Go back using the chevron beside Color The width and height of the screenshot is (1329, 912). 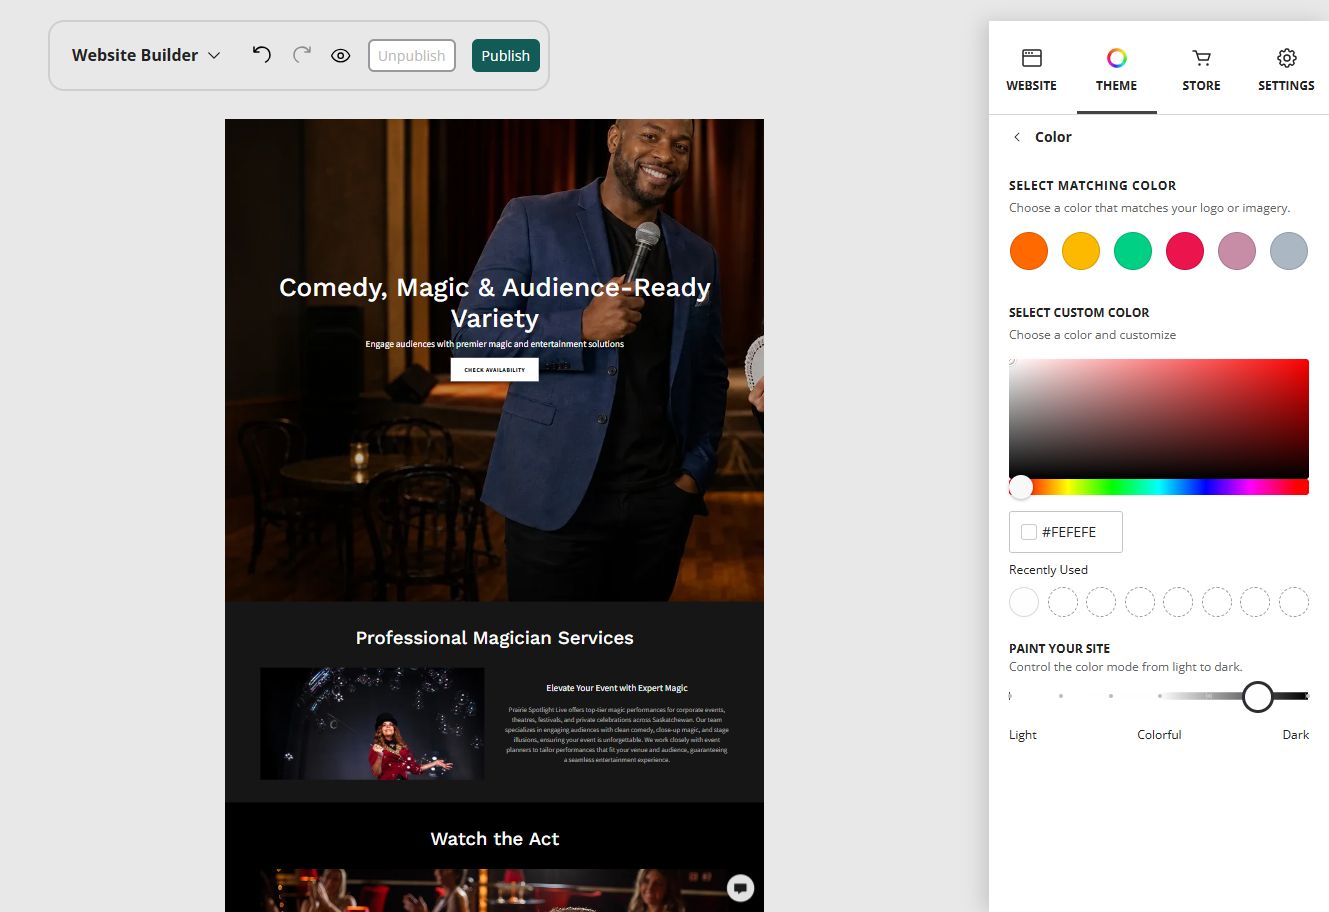coord(1017,137)
